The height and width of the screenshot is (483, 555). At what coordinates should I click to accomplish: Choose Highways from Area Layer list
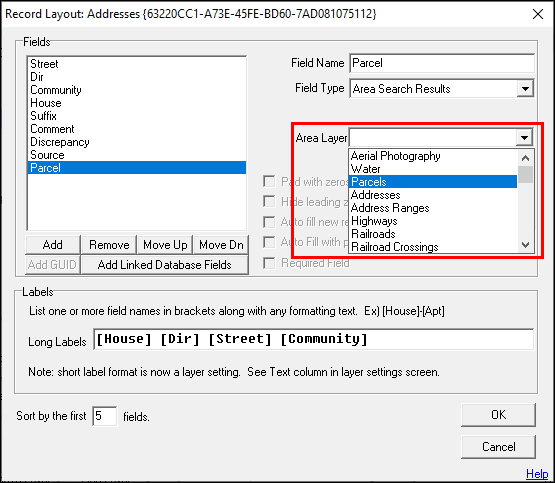pos(433,221)
